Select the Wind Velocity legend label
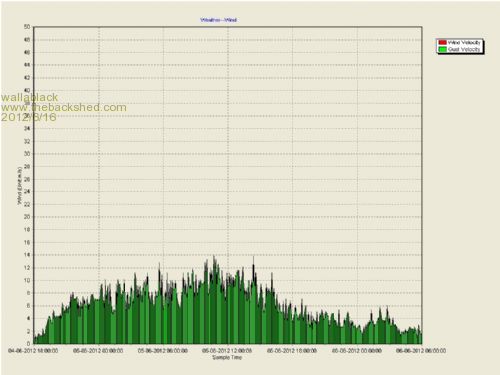The height and width of the screenshot is (375, 500). pyautogui.click(x=464, y=43)
